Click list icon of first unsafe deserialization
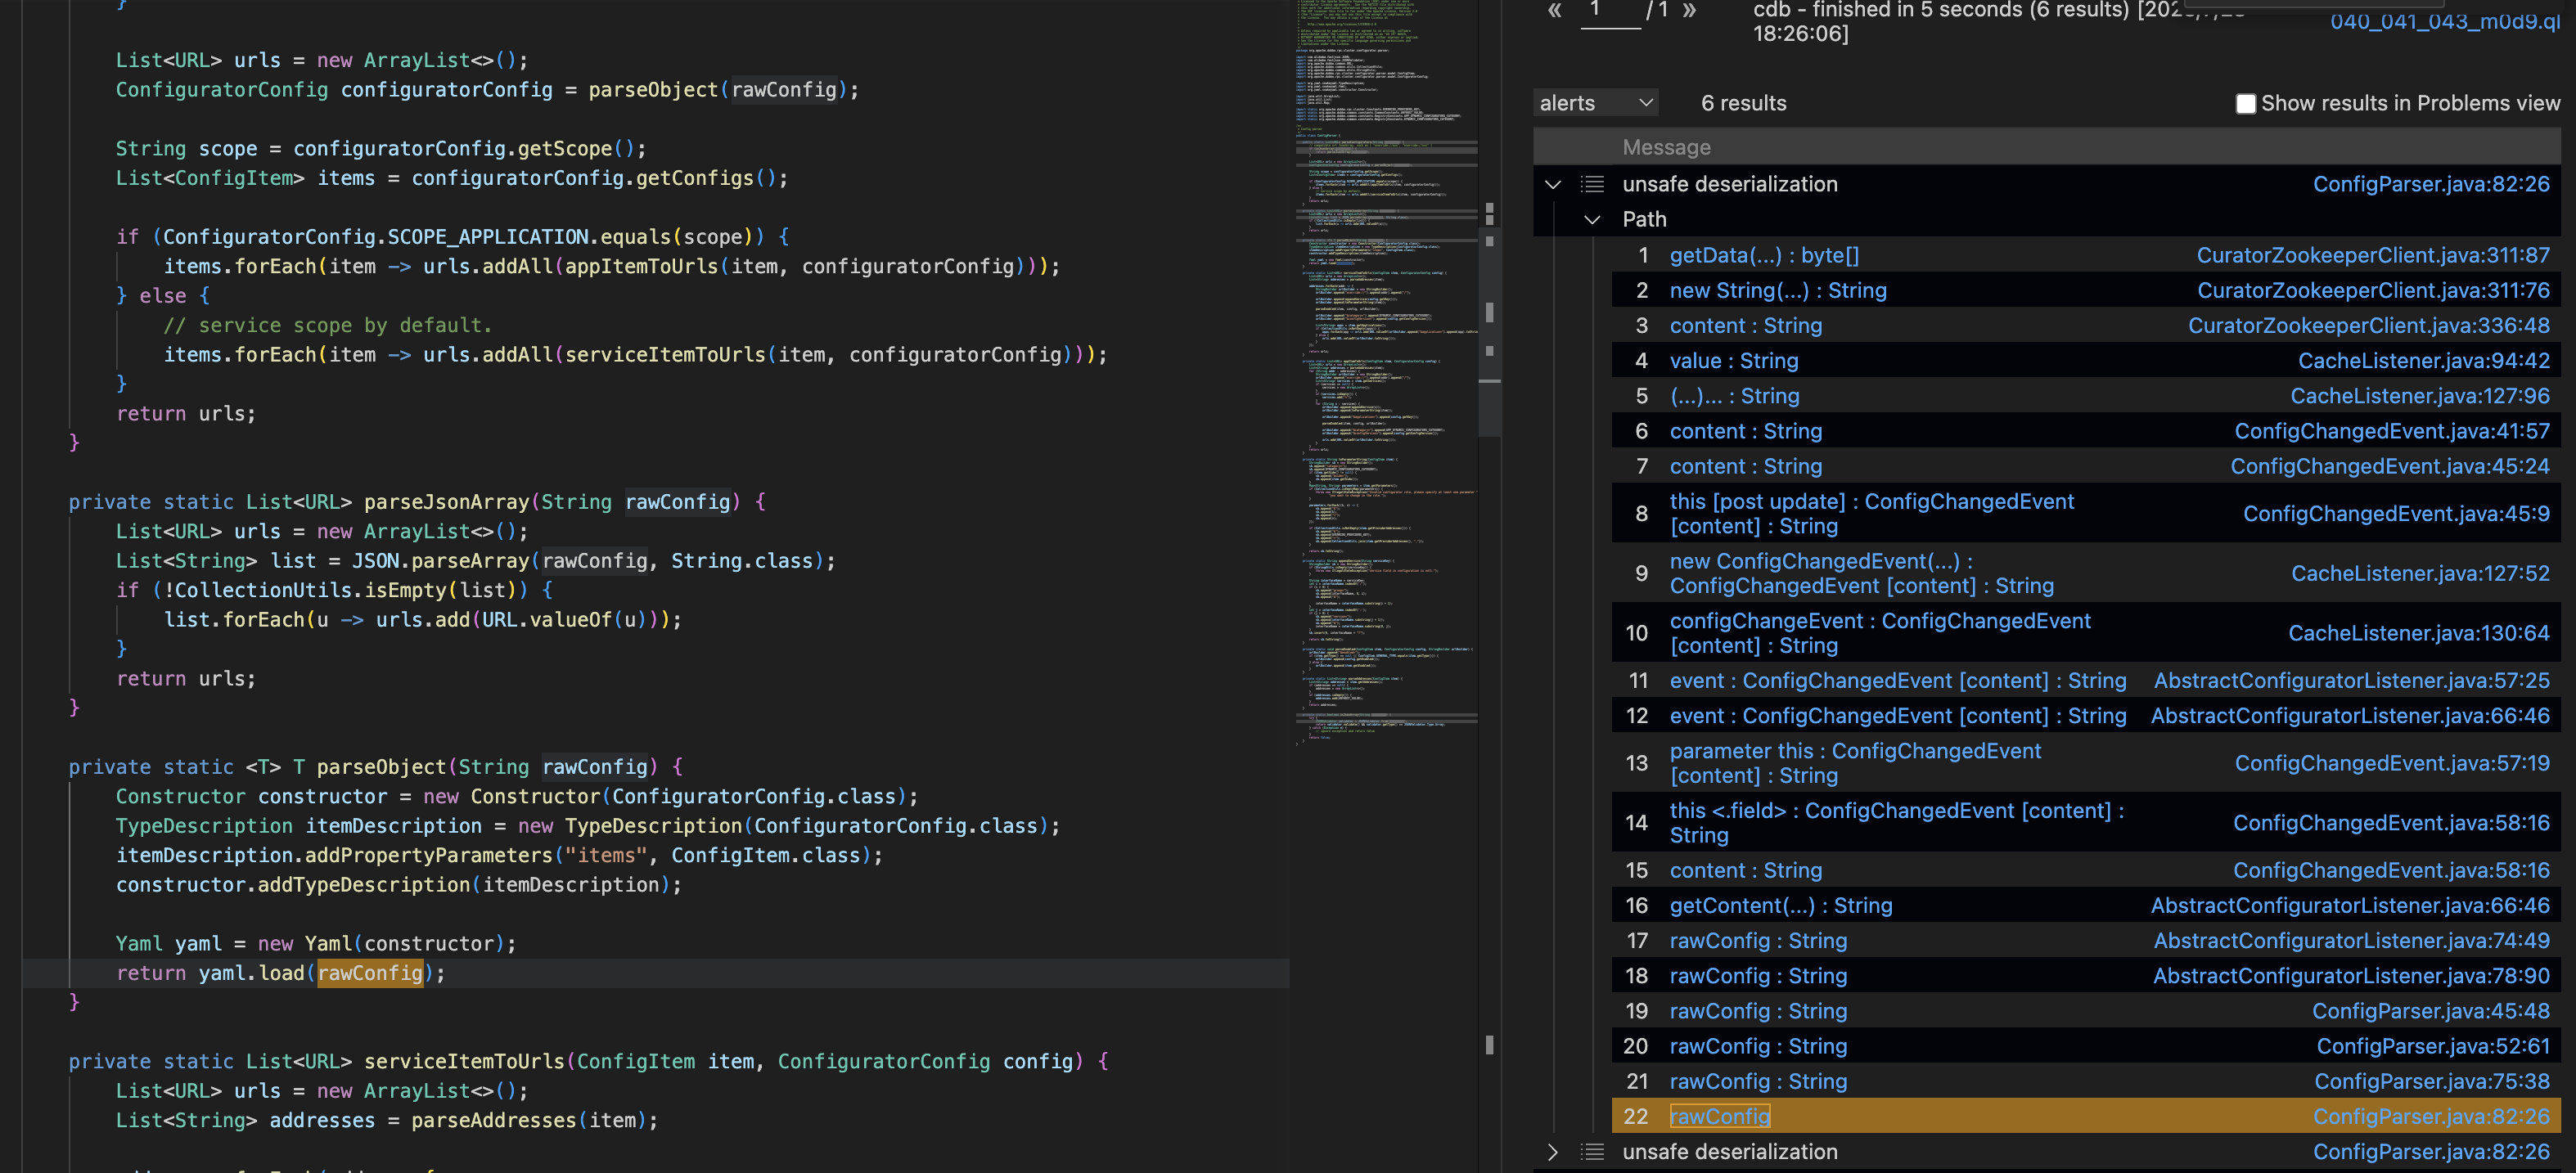Image resolution: width=2576 pixels, height=1173 pixels. pyautogui.click(x=1592, y=185)
